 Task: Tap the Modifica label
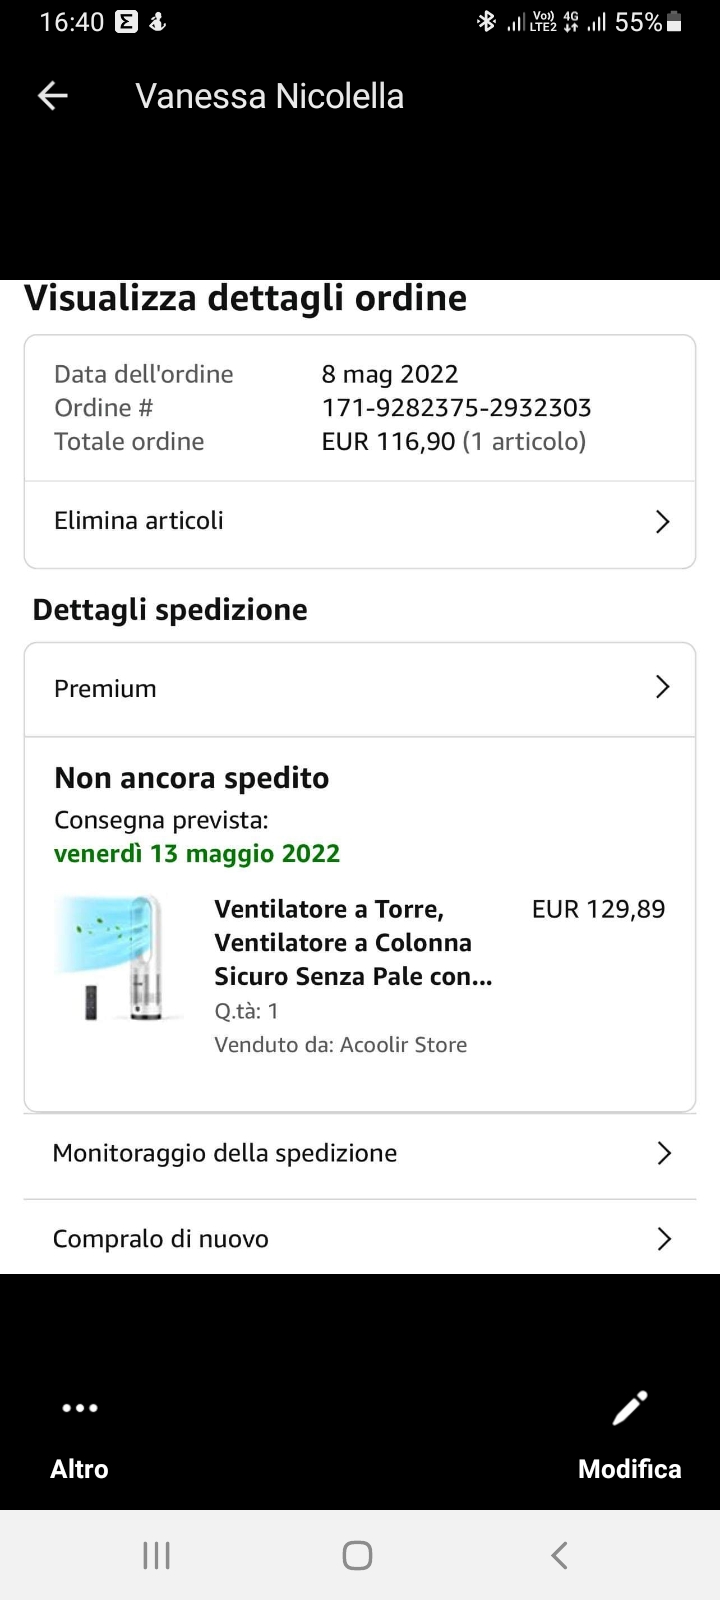tap(630, 1469)
